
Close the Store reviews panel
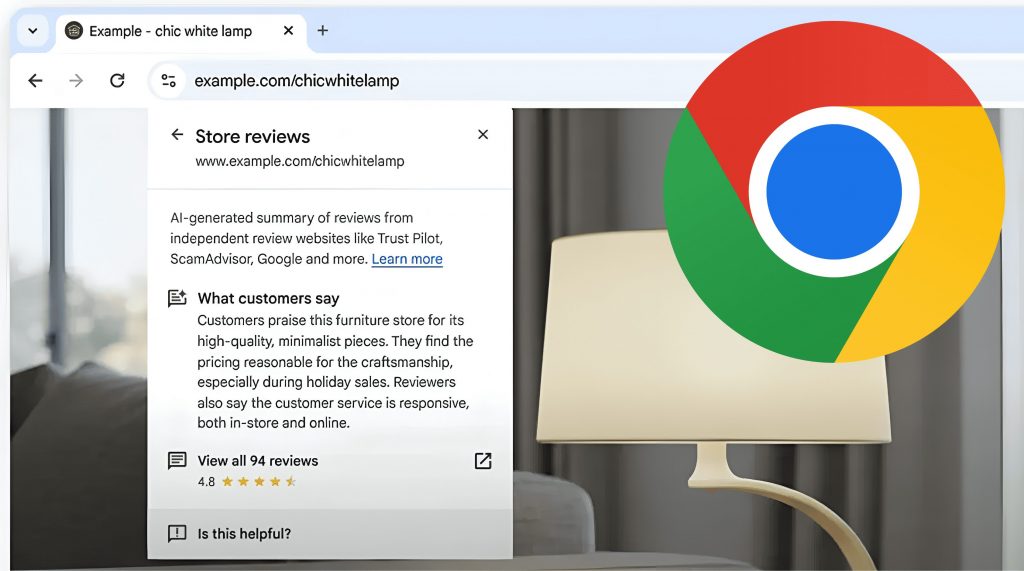(x=483, y=135)
